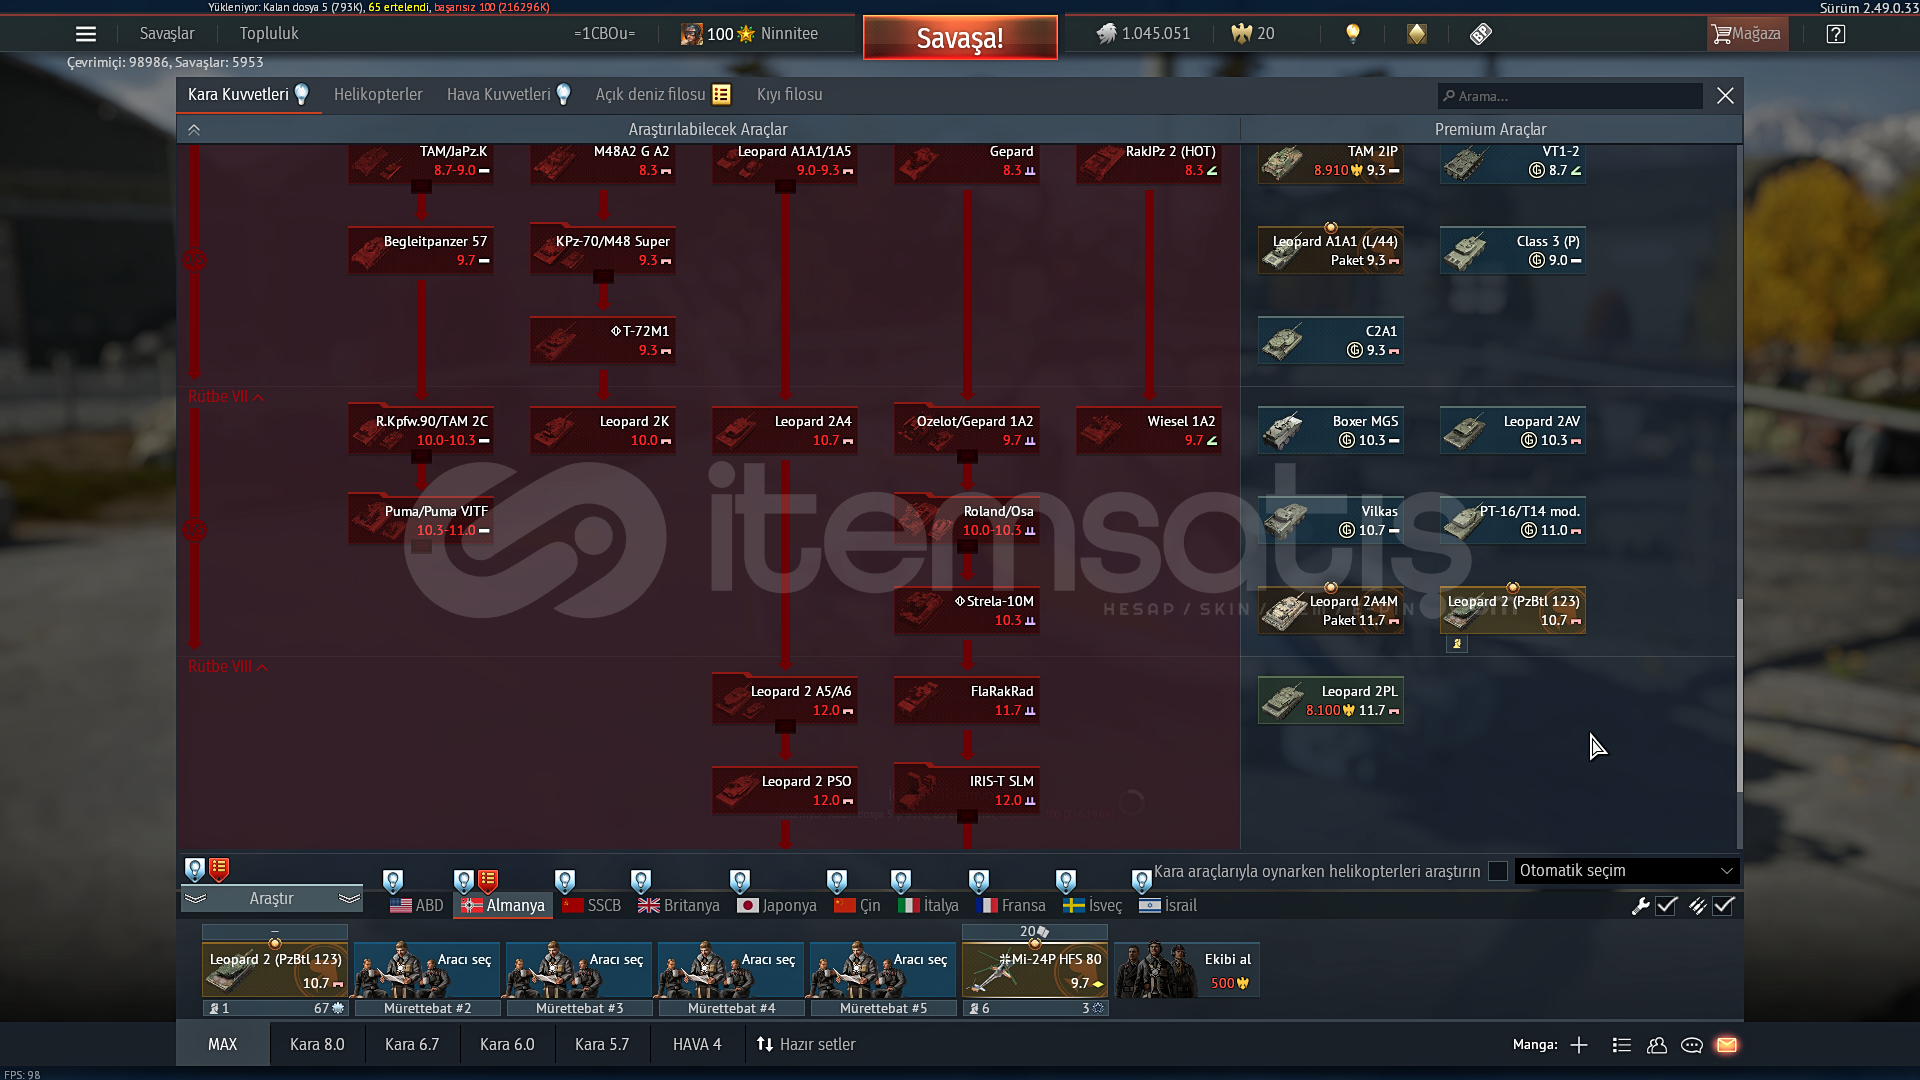
Task: Open the Otomatik seçim dropdown
Action: point(1627,871)
